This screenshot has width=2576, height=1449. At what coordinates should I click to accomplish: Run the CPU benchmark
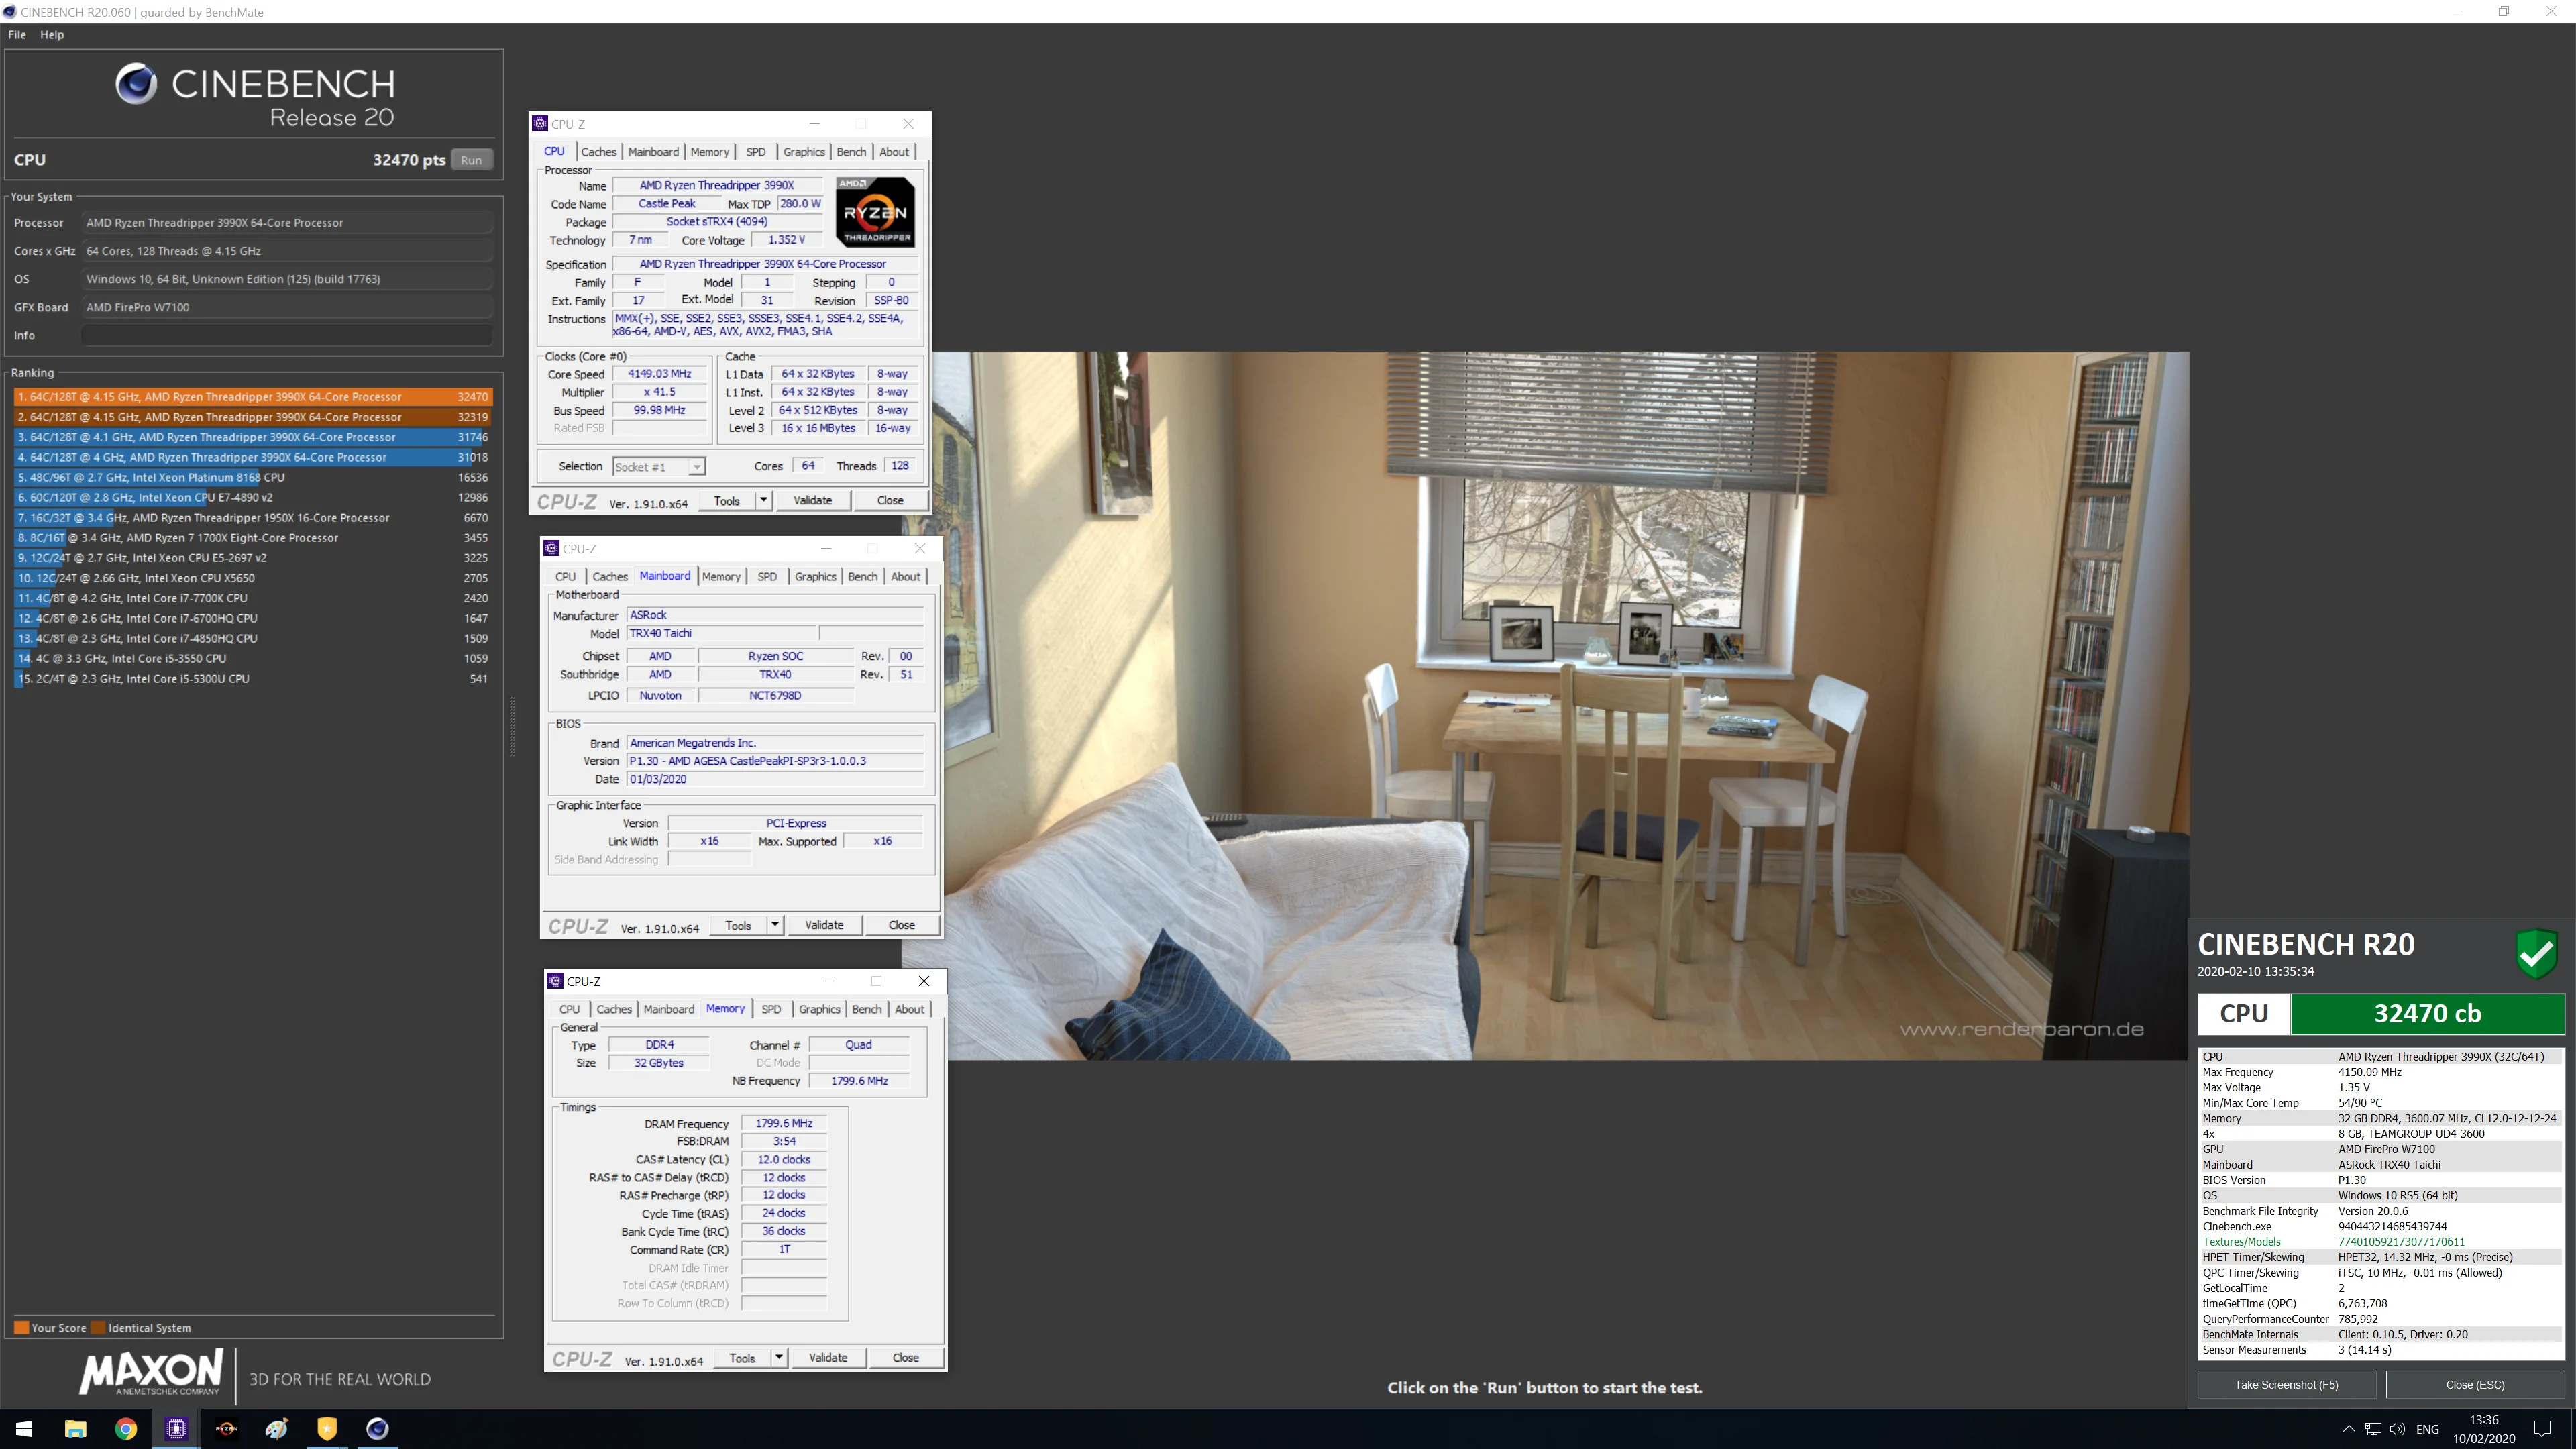pos(471,160)
